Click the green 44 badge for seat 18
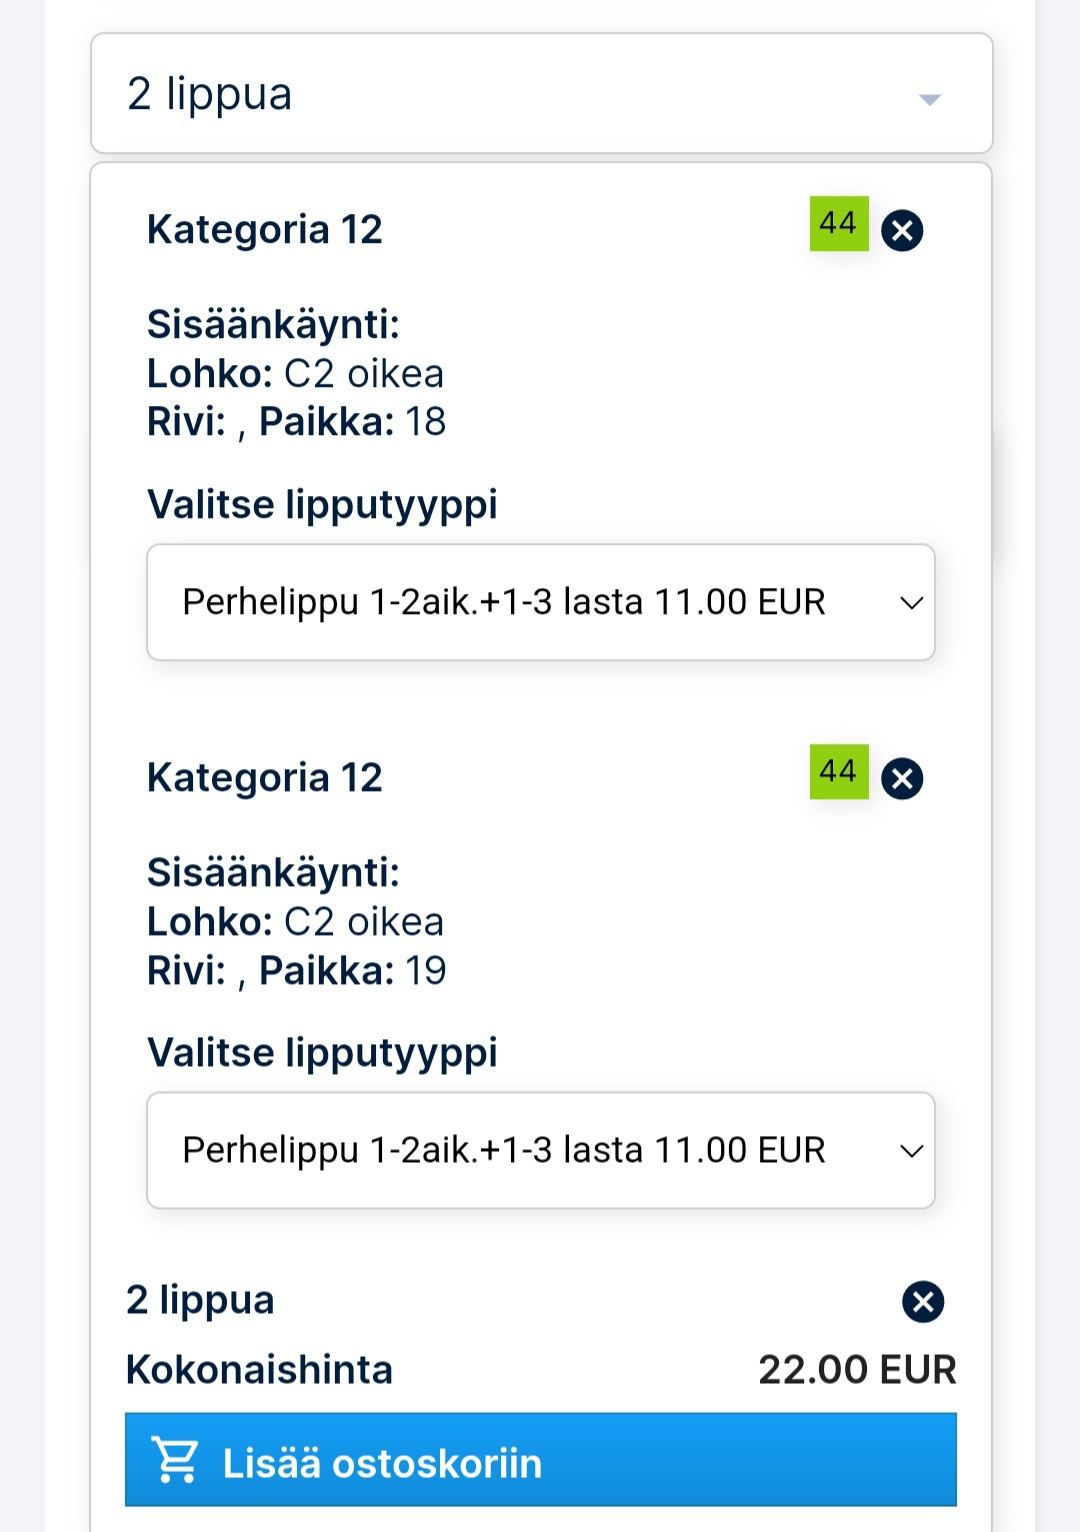Image resolution: width=1080 pixels, height=1532 pixels. coord(838,223)
